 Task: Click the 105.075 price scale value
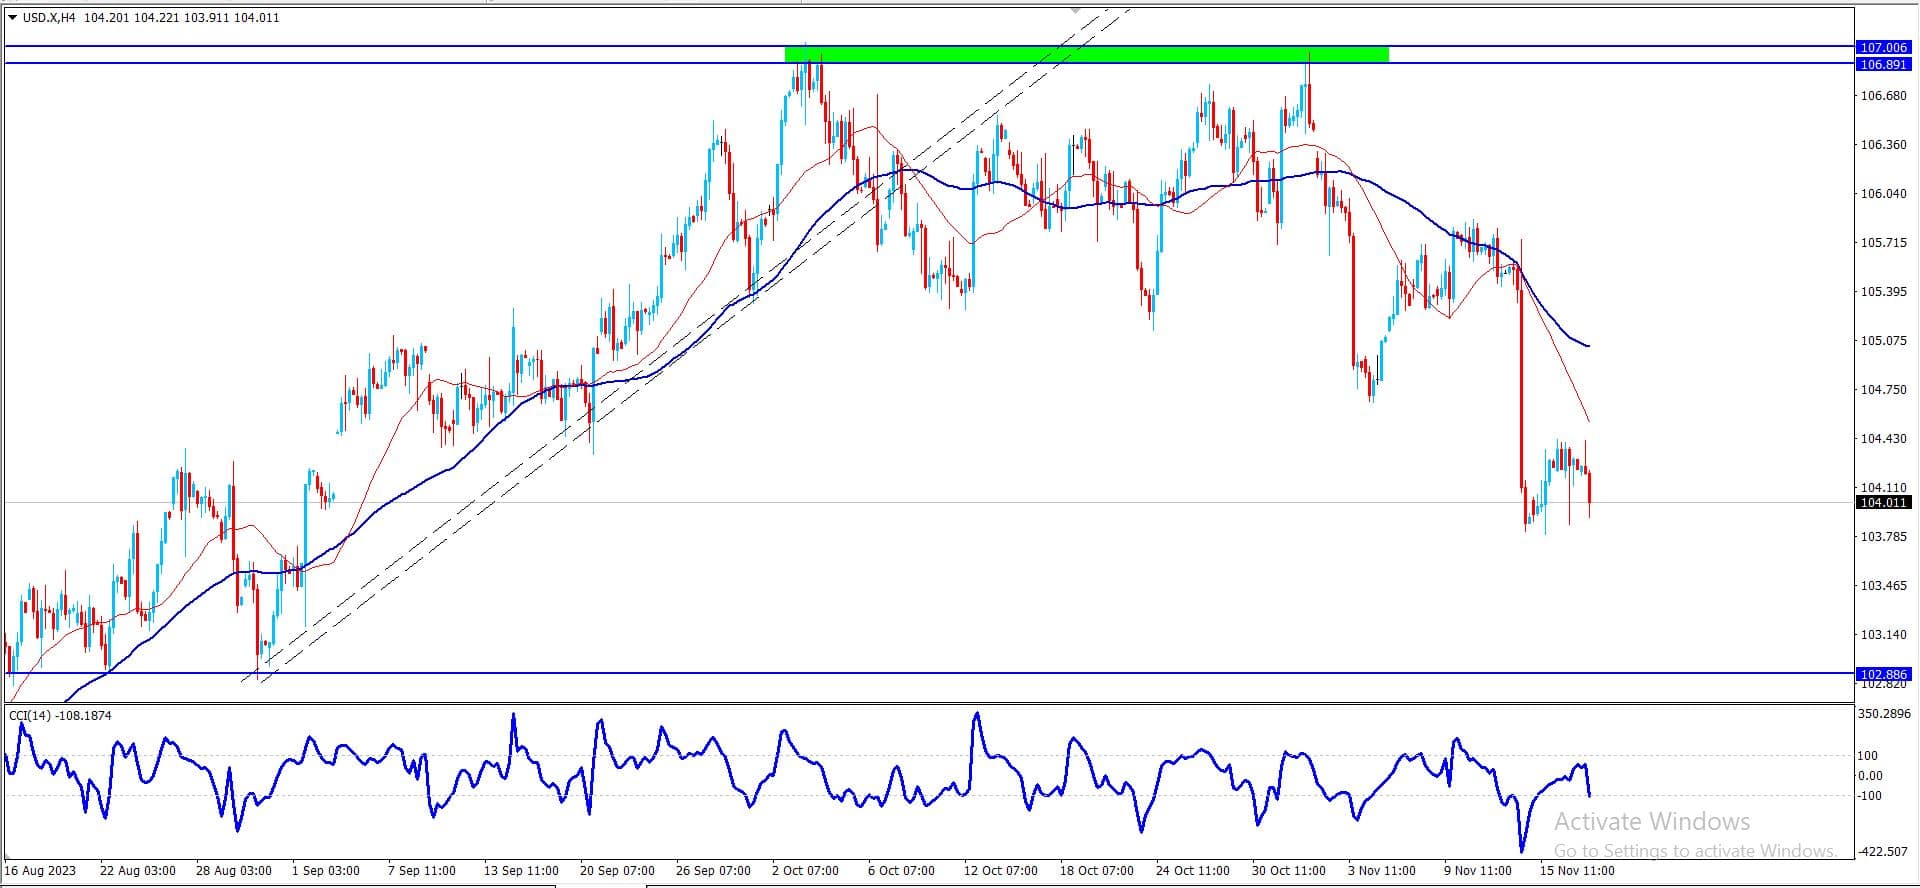1883,340
